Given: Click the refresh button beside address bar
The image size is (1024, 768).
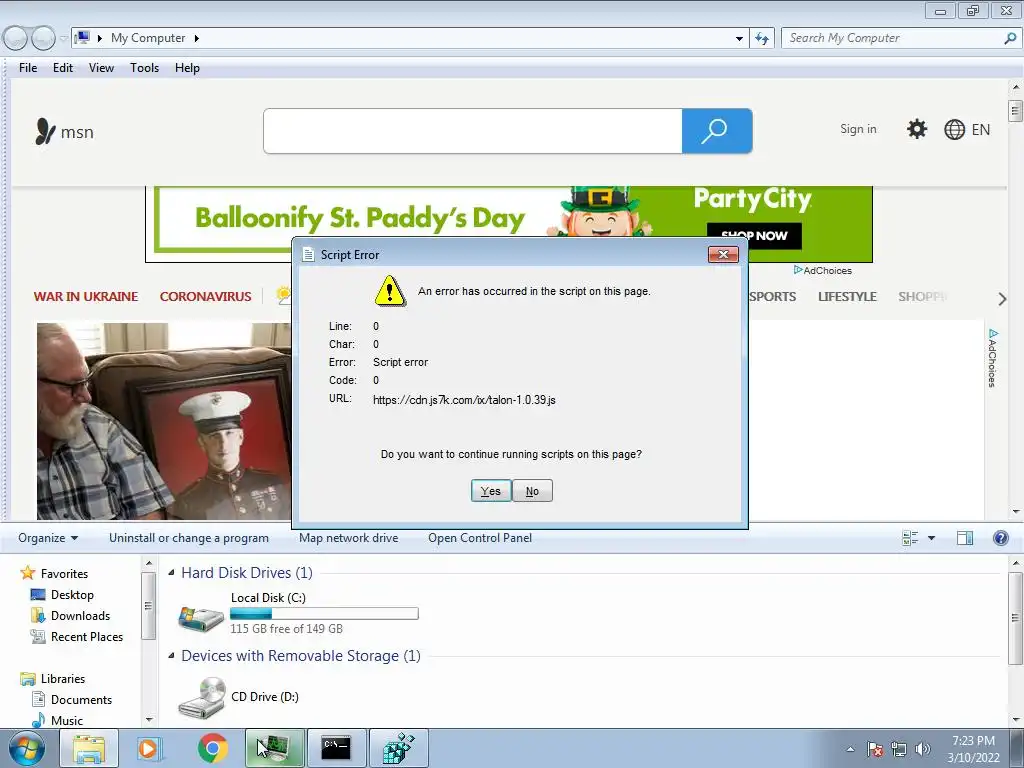Looking at the screenshot, I should [x=761, y=38].
